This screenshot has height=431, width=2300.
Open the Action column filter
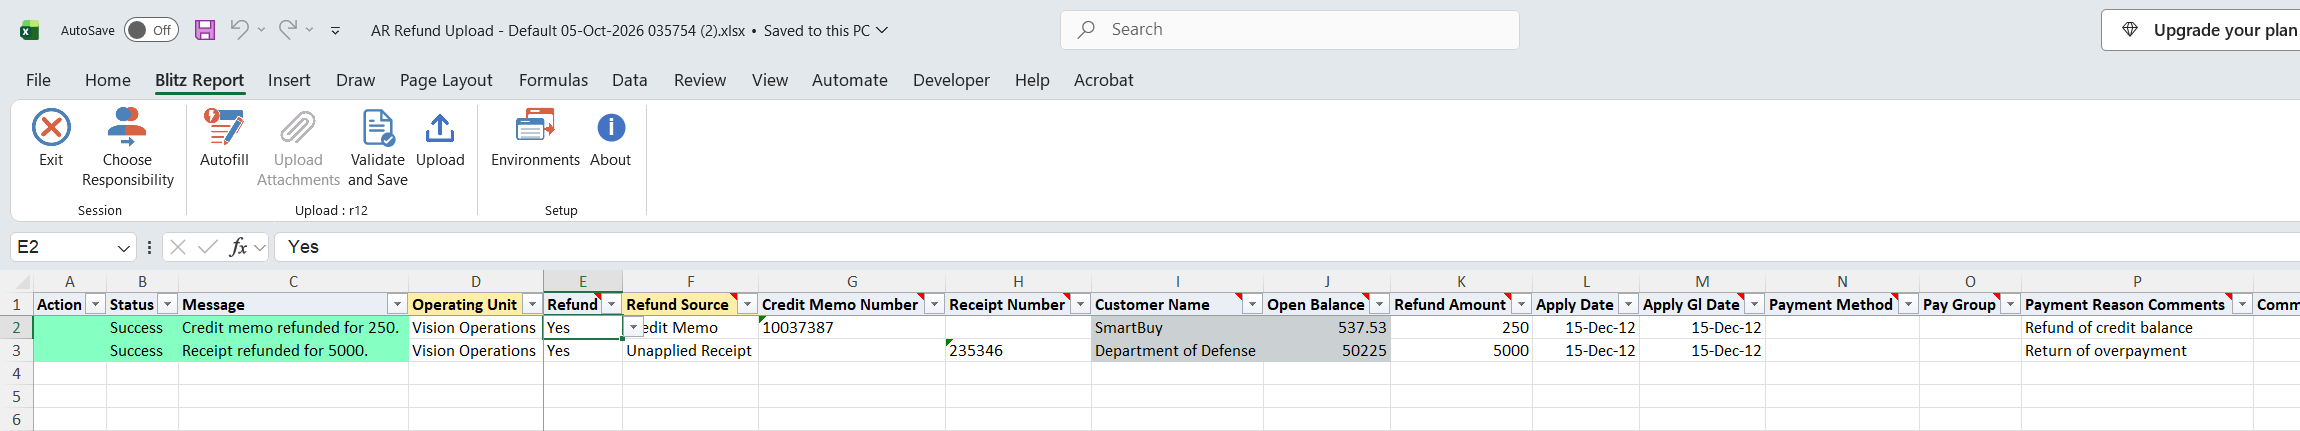pyautogui.click(x=96, y=304)
